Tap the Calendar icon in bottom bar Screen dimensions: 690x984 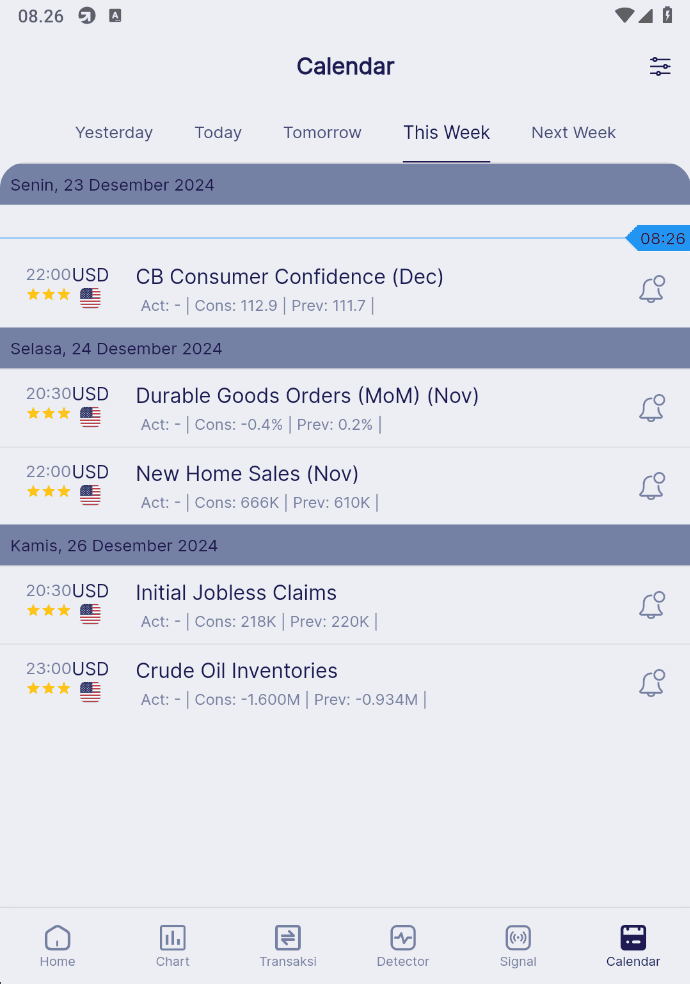tap(633, 946)
